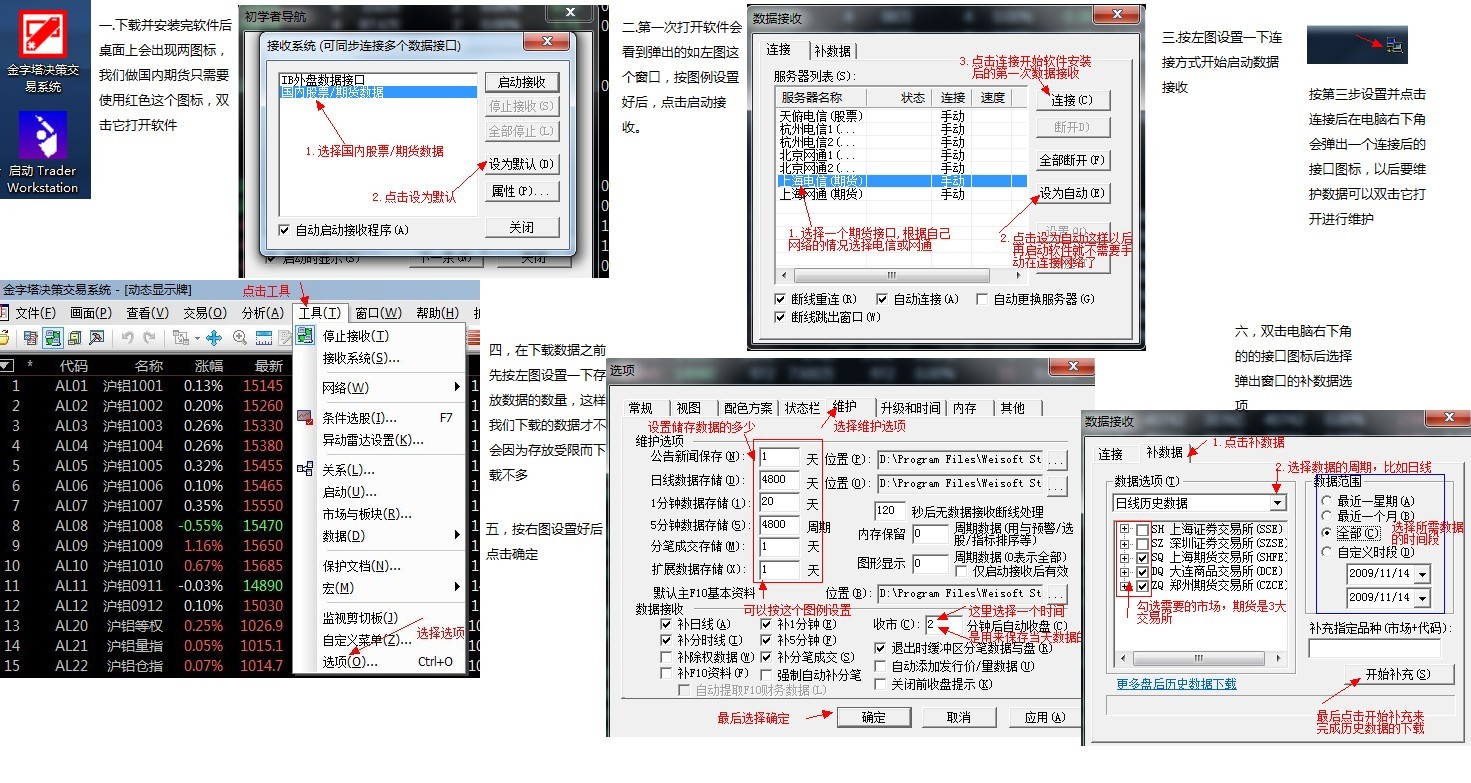Screen dimensions: 1471x783
Task: Click 开始补充(S) button
Action: pos(1397,674)
